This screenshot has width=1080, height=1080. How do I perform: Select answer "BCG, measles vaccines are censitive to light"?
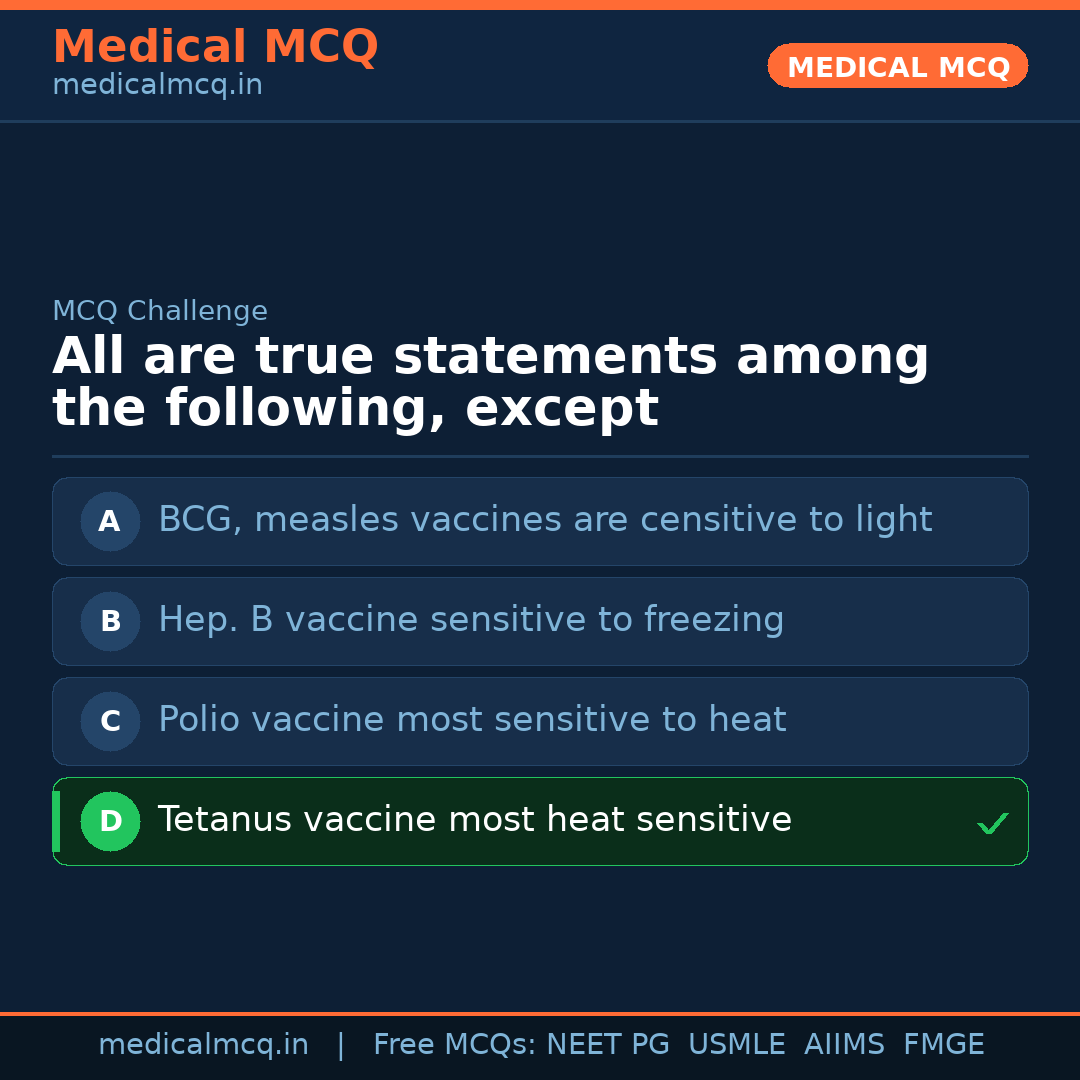pos(545,520)
